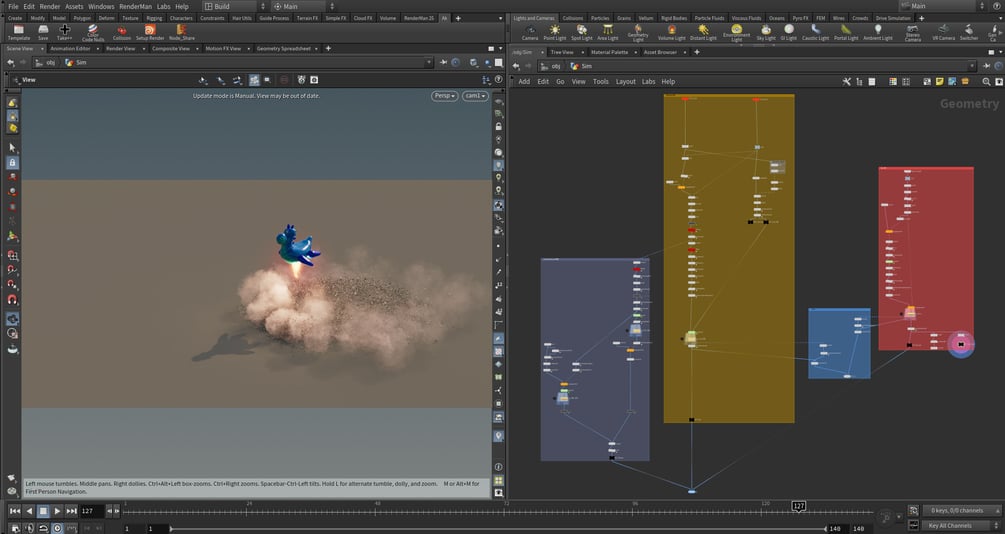Image resolution: width=1005 pixels, height=534 pixels.
Task: Toggle the viewport lock camera icon
Action: tap(499, 126)
